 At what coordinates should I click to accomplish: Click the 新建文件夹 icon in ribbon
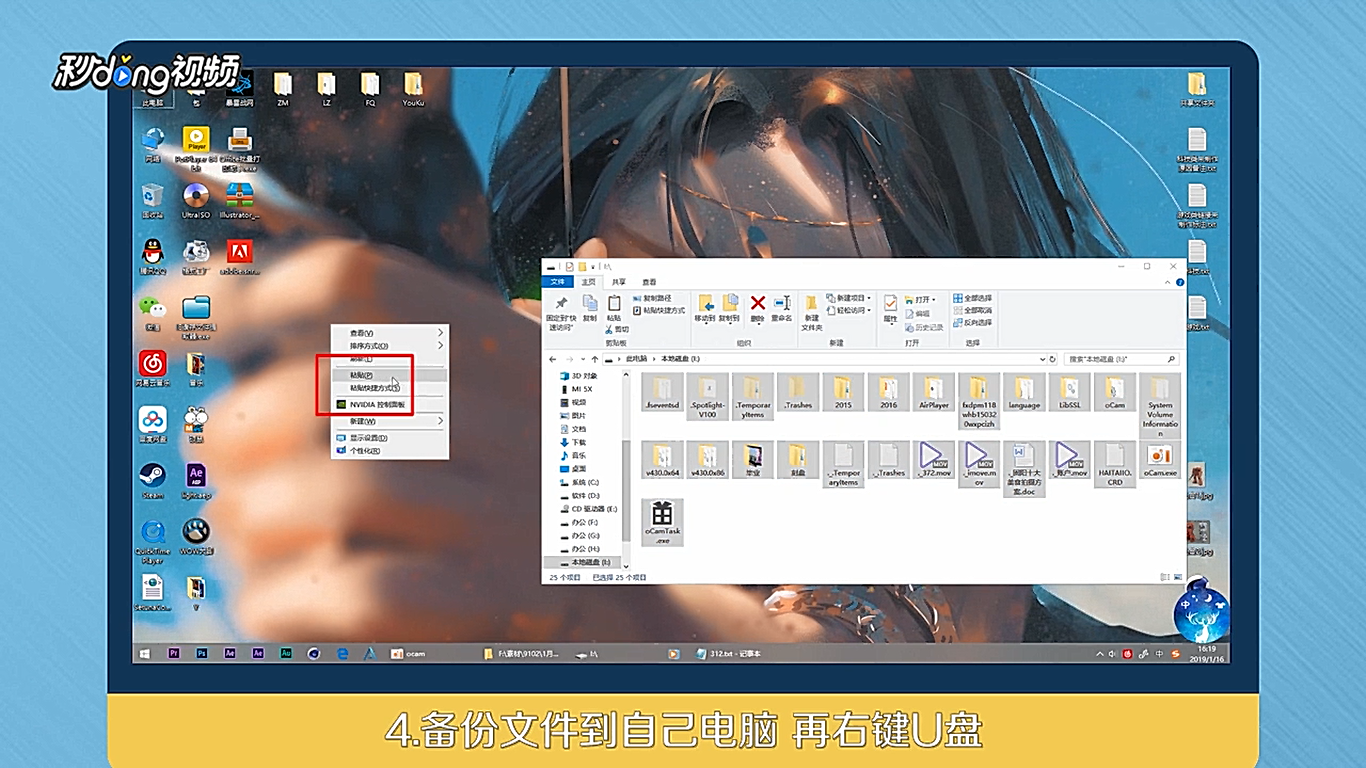coord(812,303)
